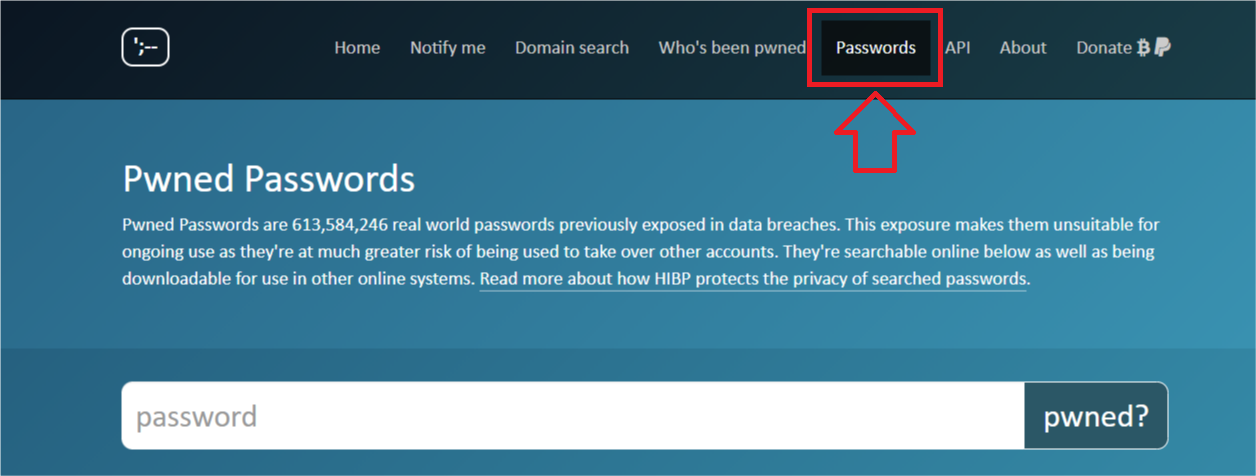Go to the Home page
Image resolution: width=1256 pixels, height=476 pixels.
click(357, 48)
